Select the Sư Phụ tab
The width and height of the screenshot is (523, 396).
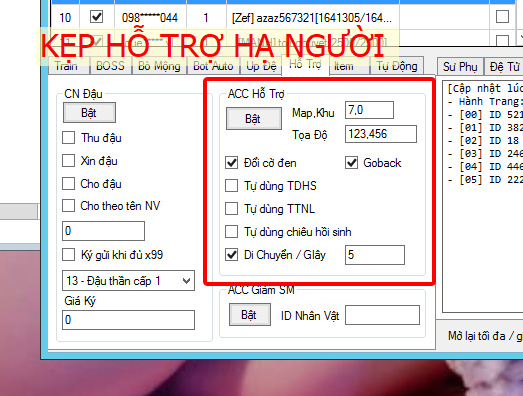point(460,67)
